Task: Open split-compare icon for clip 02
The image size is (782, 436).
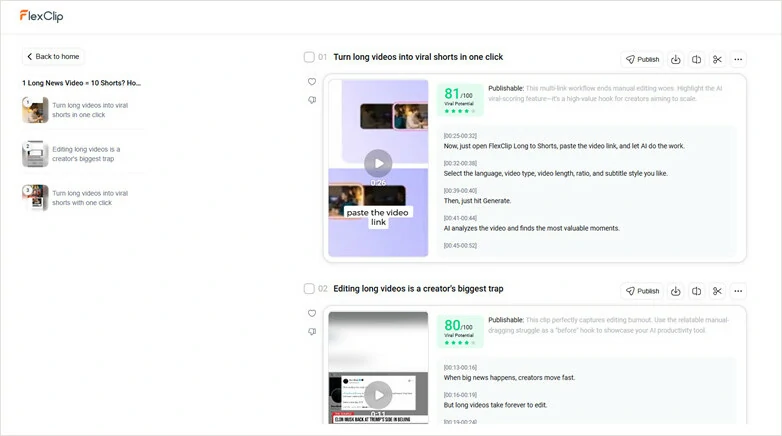Action: point(697,291)
